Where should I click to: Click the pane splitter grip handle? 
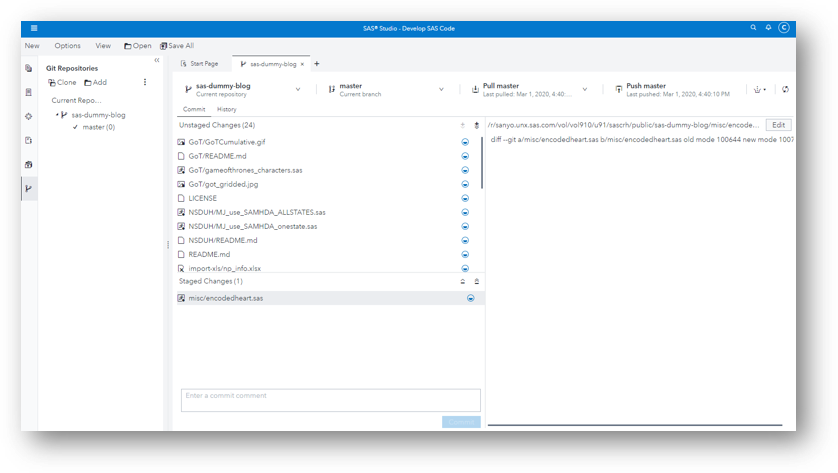168,244
